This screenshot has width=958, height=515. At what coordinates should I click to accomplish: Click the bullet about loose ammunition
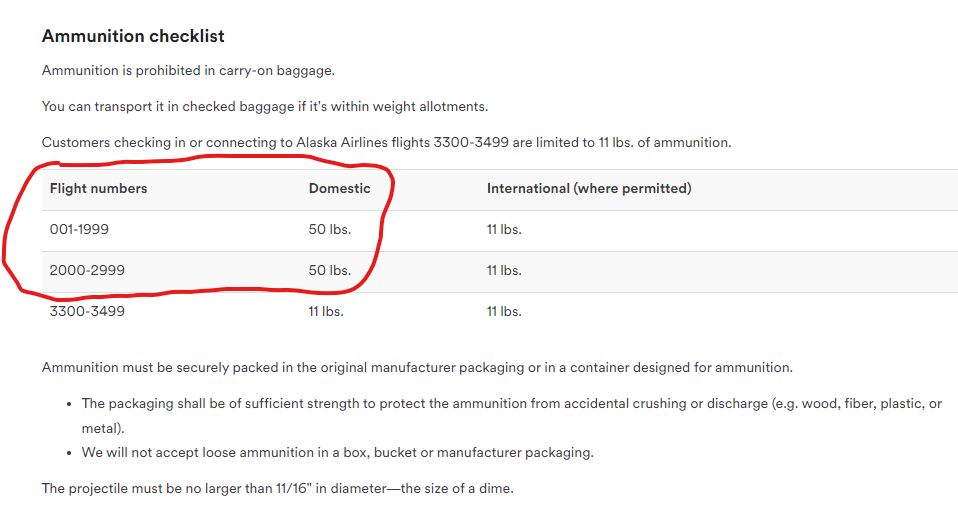click(x=337, y=452)
